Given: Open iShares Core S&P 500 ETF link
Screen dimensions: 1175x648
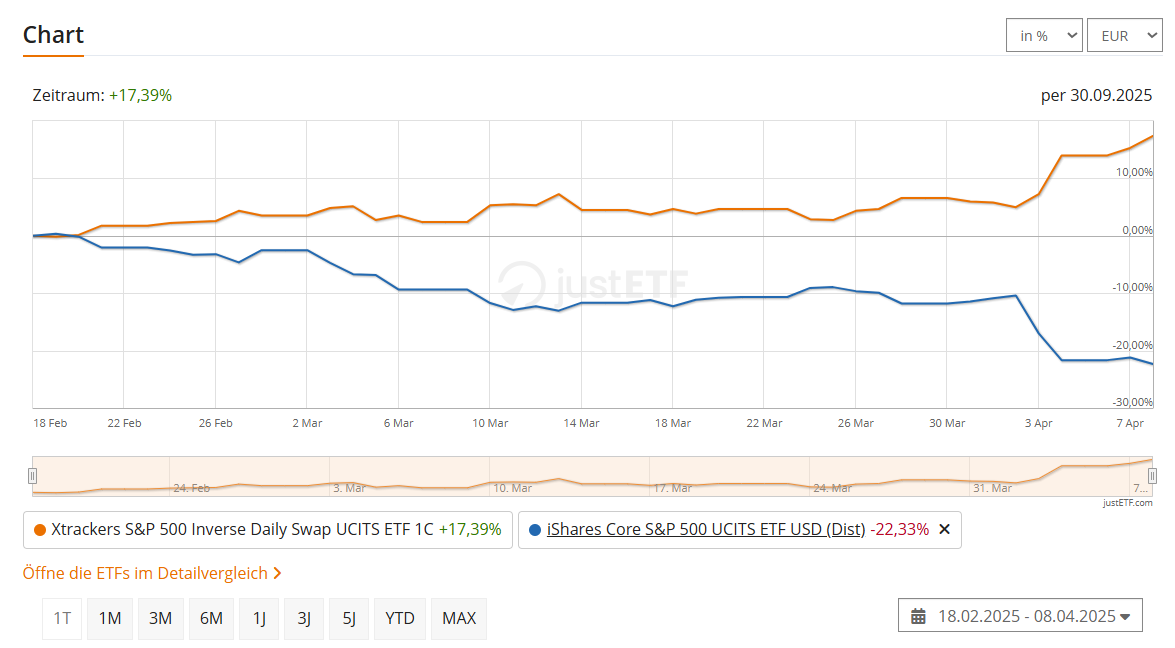Looking at the screenshot, I should click(706, 530).
